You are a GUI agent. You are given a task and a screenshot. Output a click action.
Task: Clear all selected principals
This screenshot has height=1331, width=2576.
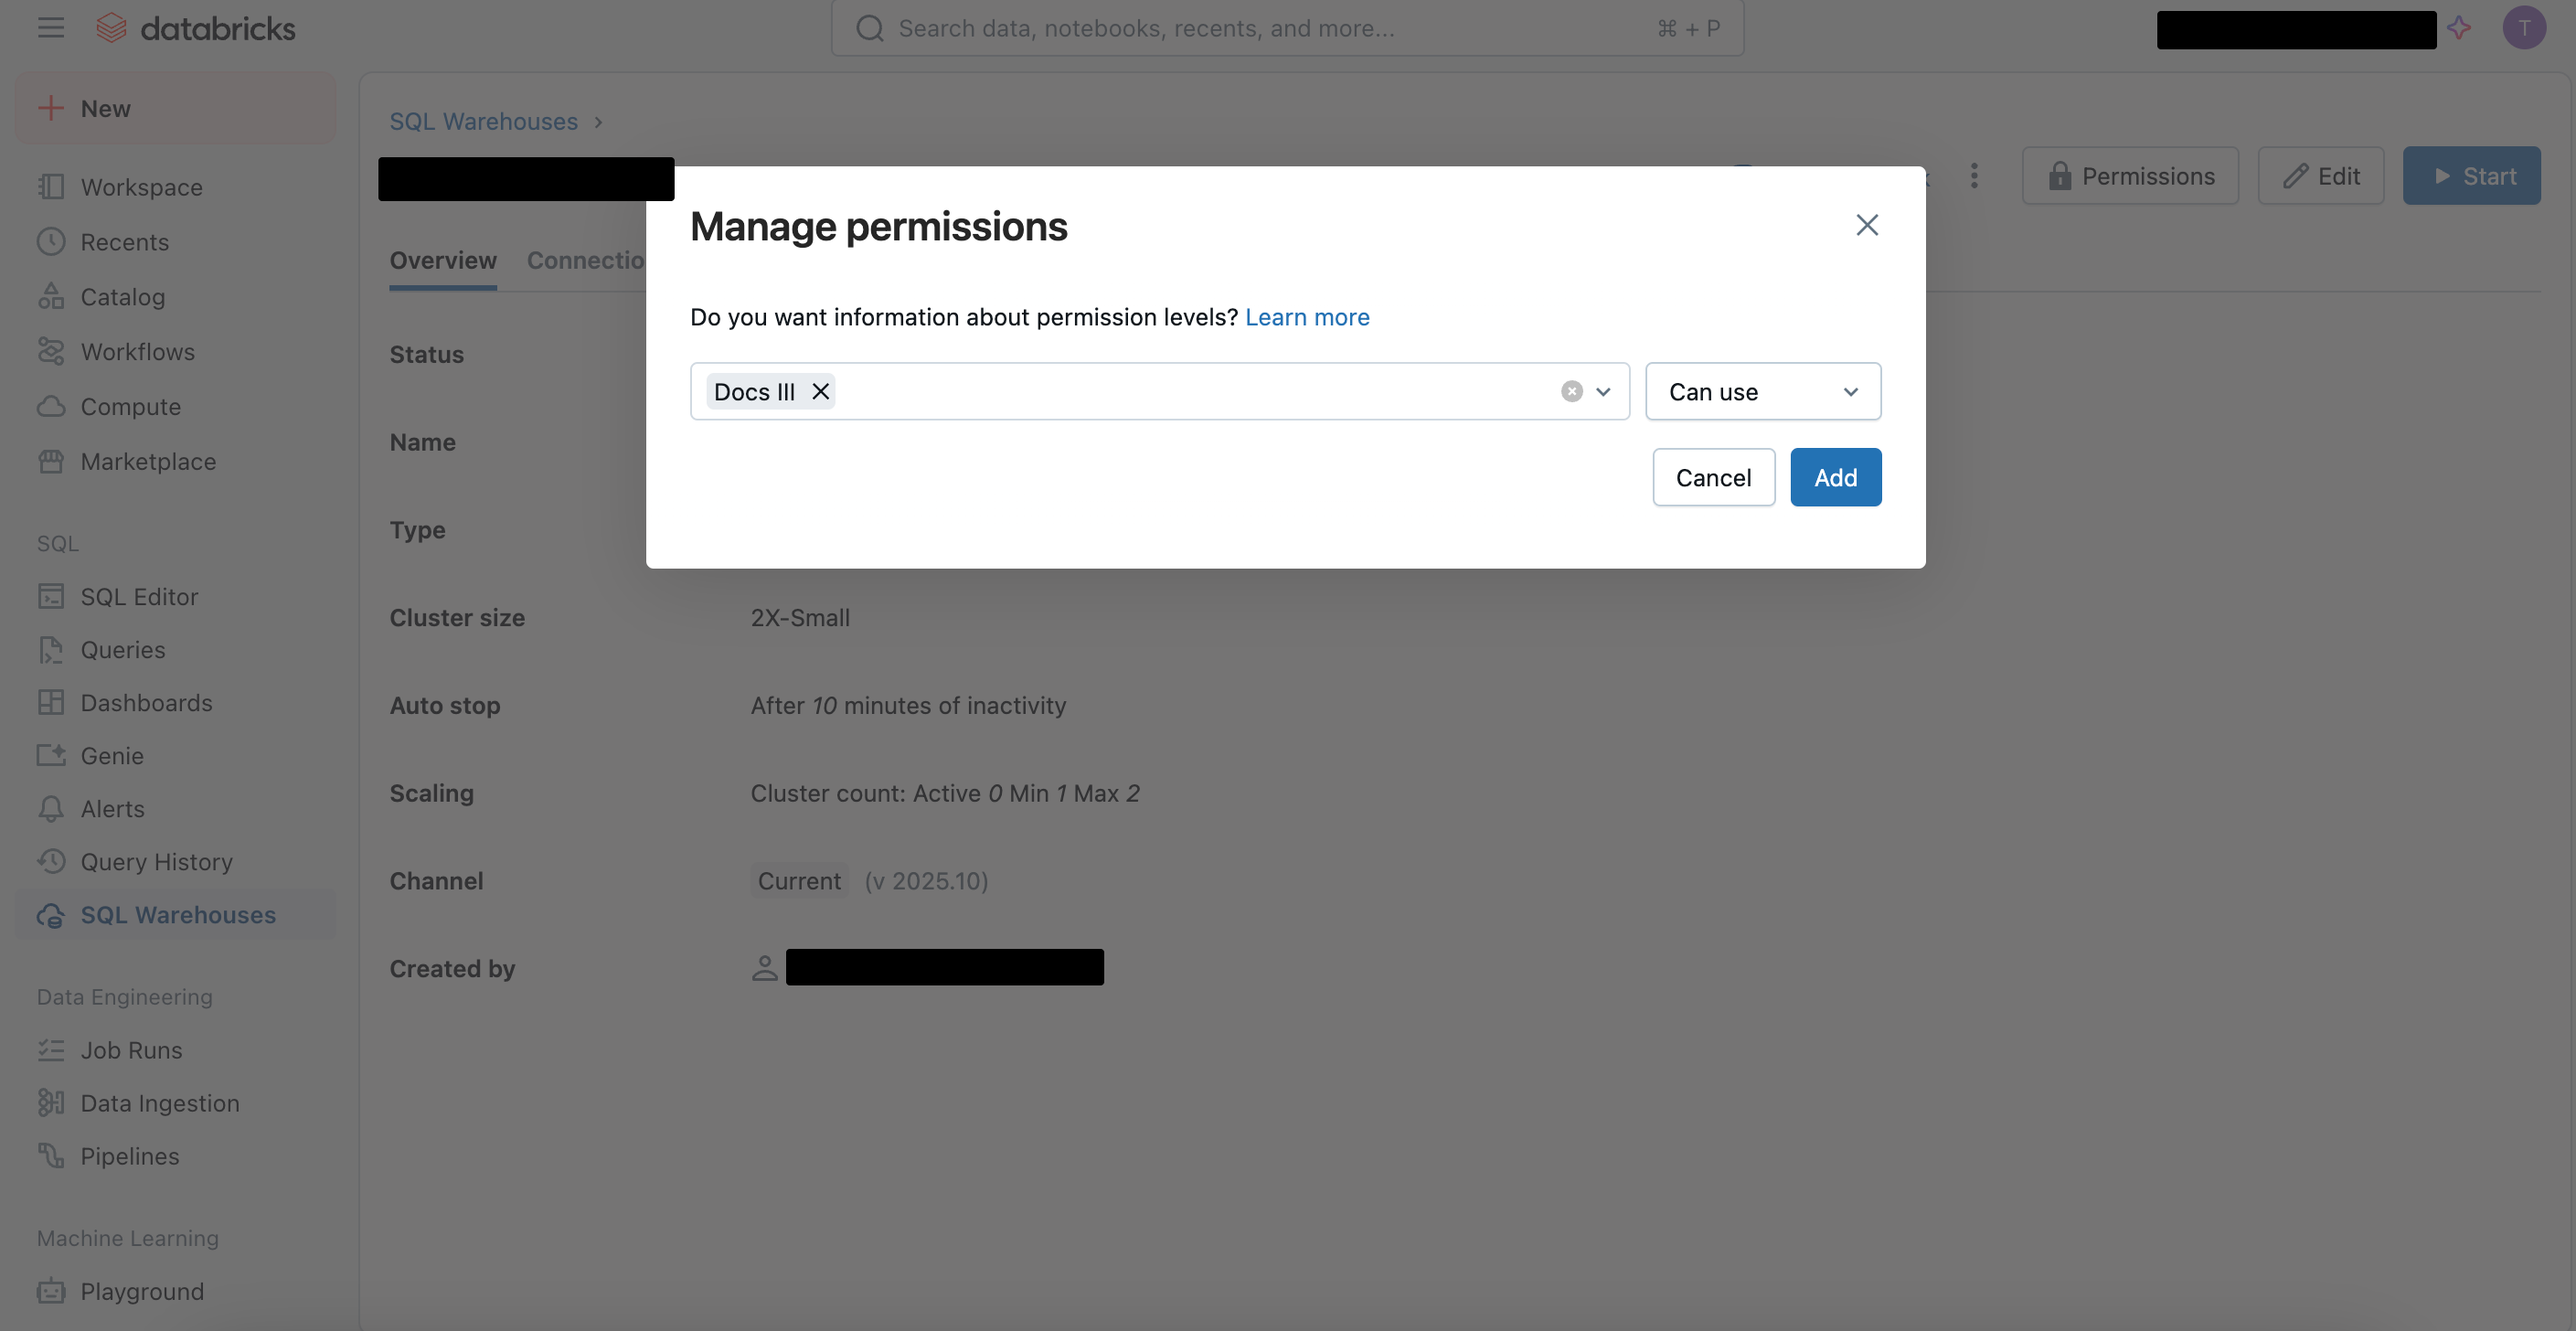(x=1571, y=391)
